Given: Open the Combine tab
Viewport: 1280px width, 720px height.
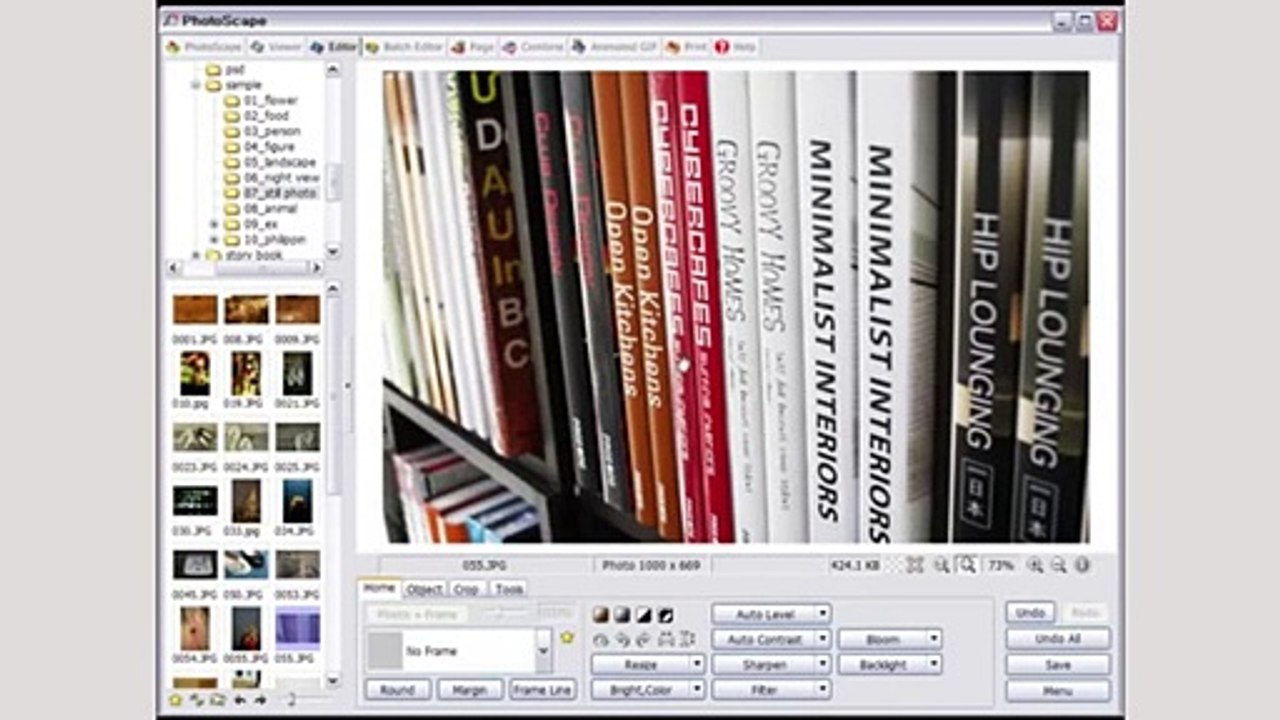Looking at the screenshot, I should click(533, 47).
